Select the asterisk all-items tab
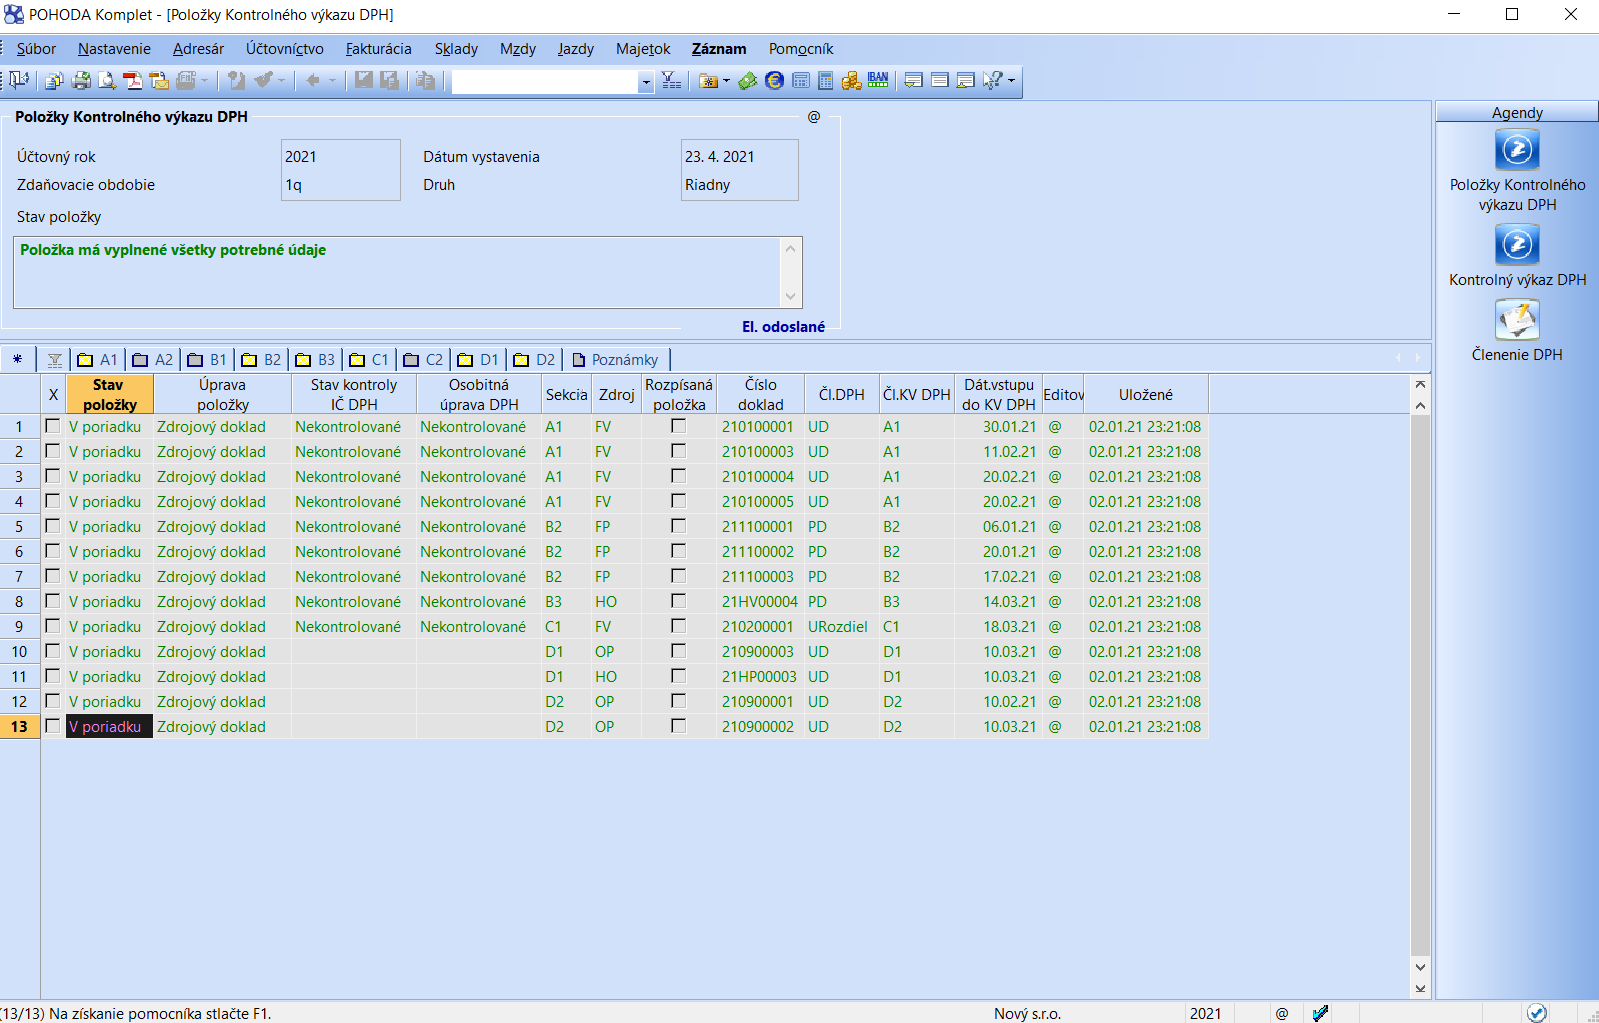Image resolution: width=1599 pixels, height=1023 pixels. click(18, 359)
